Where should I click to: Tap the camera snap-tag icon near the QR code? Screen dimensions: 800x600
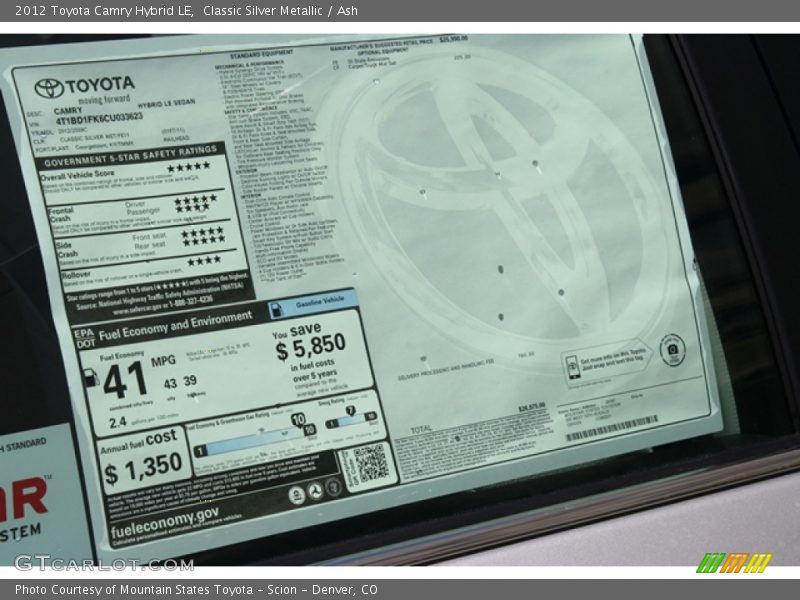671,350
